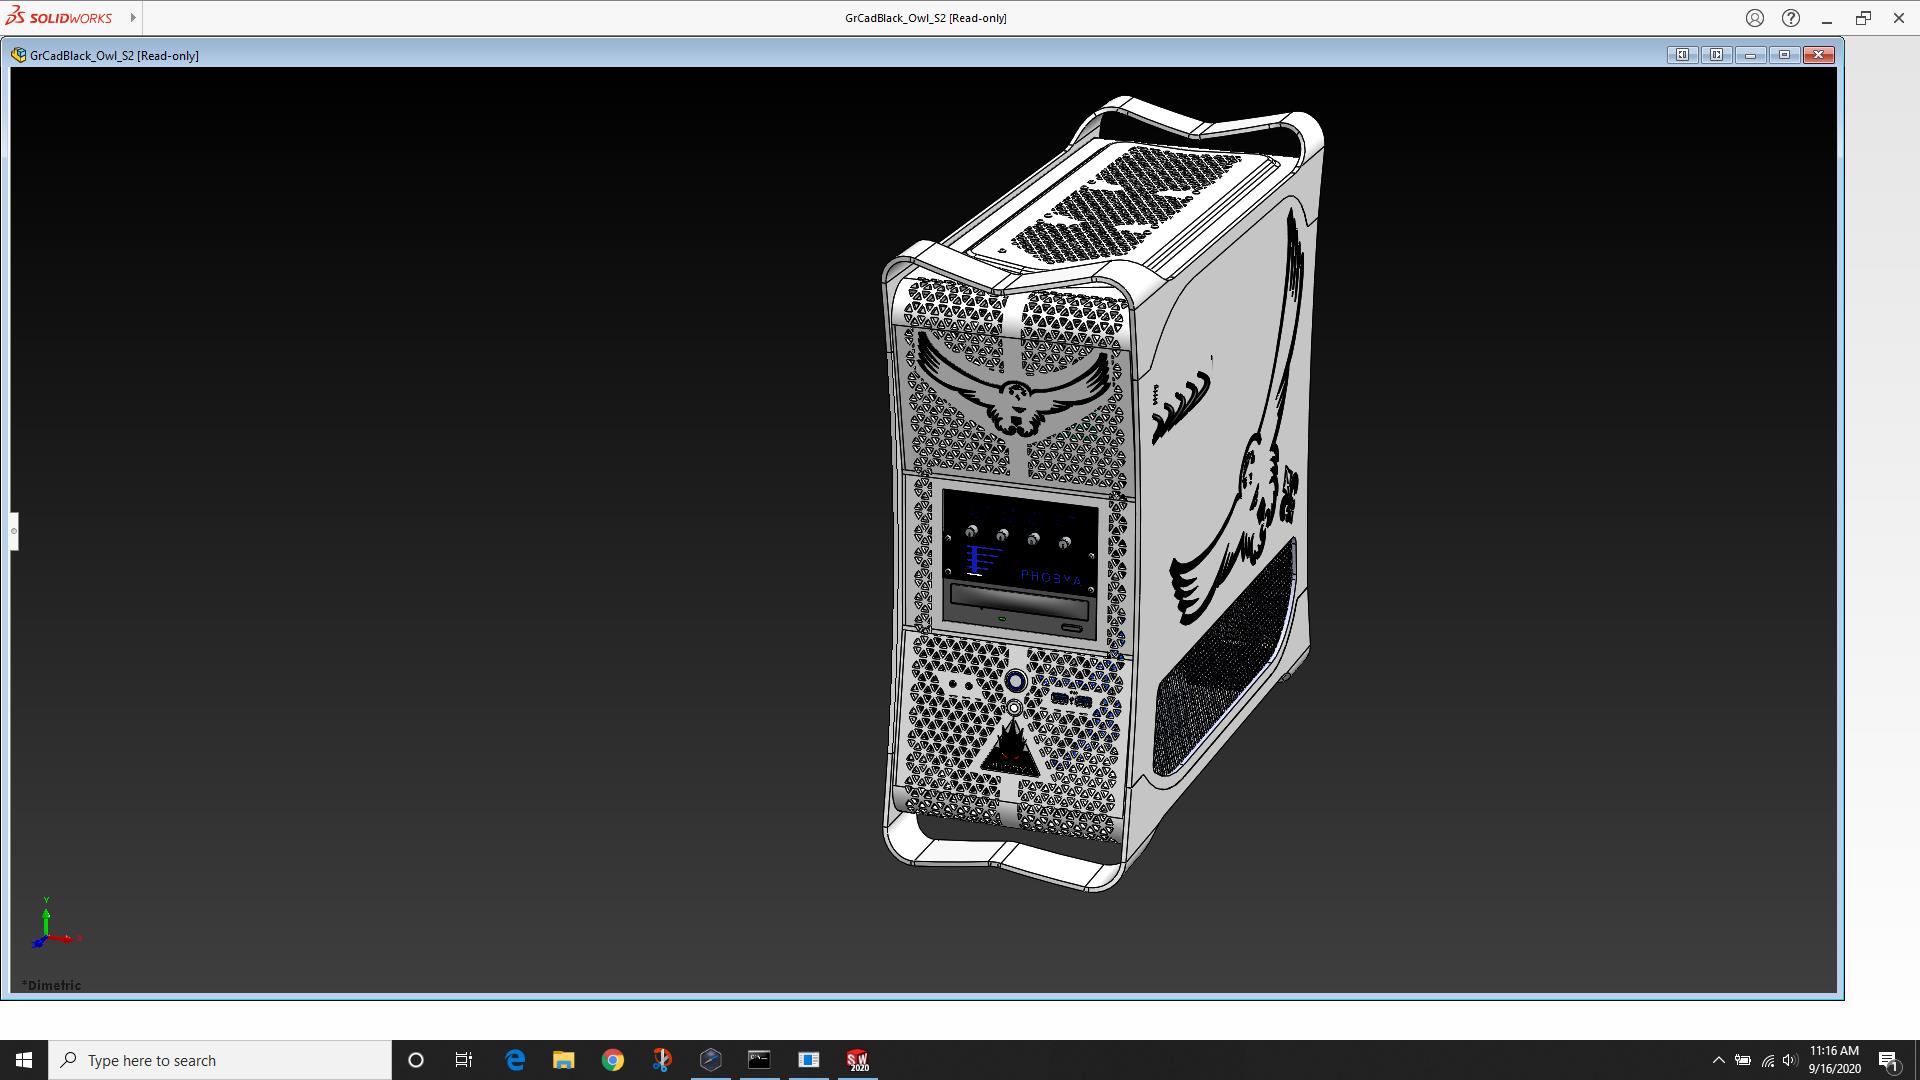Open the volume control speaker icon
This screenshot has height=1080, width=1920.
(x=1789, y=1060)
